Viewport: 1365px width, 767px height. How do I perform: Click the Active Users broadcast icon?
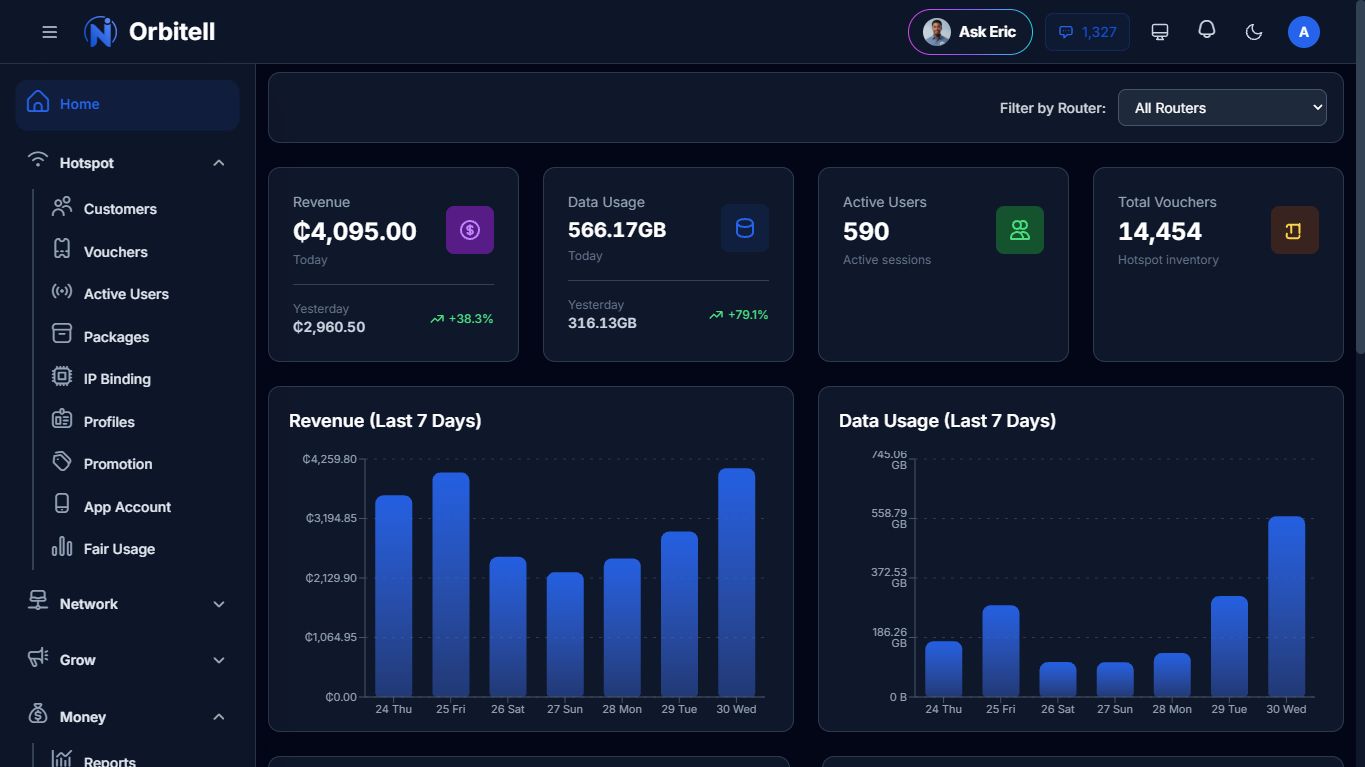(x=62, y=292)
